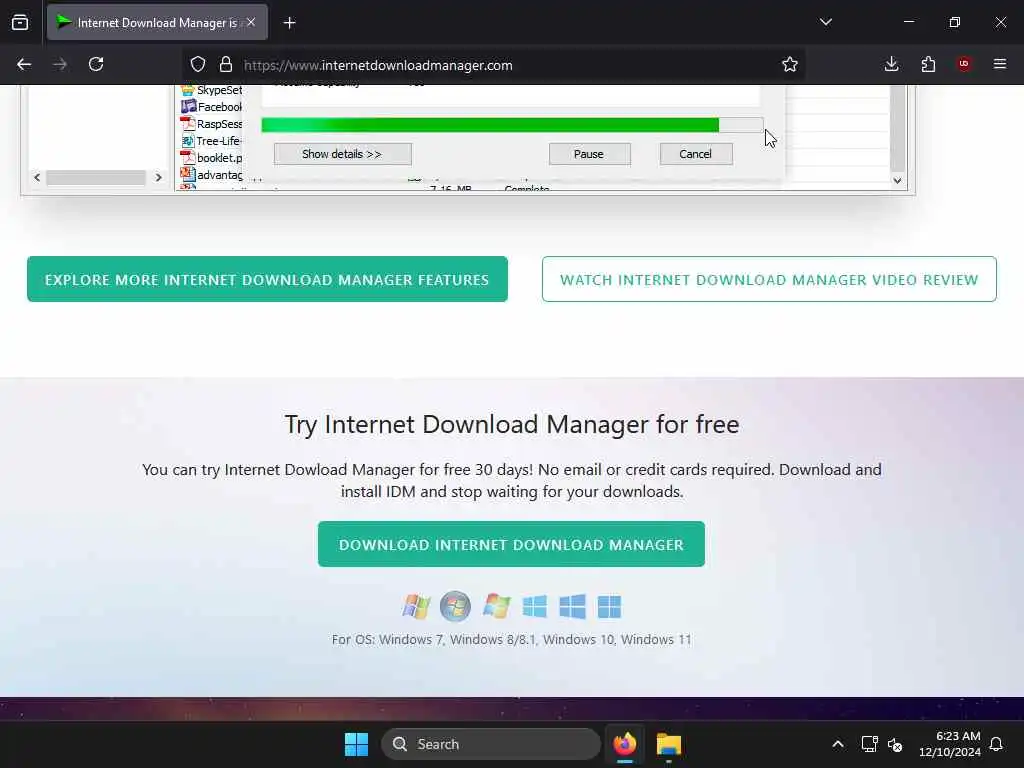Close the Internet Download Manager tab

[251, 22]
